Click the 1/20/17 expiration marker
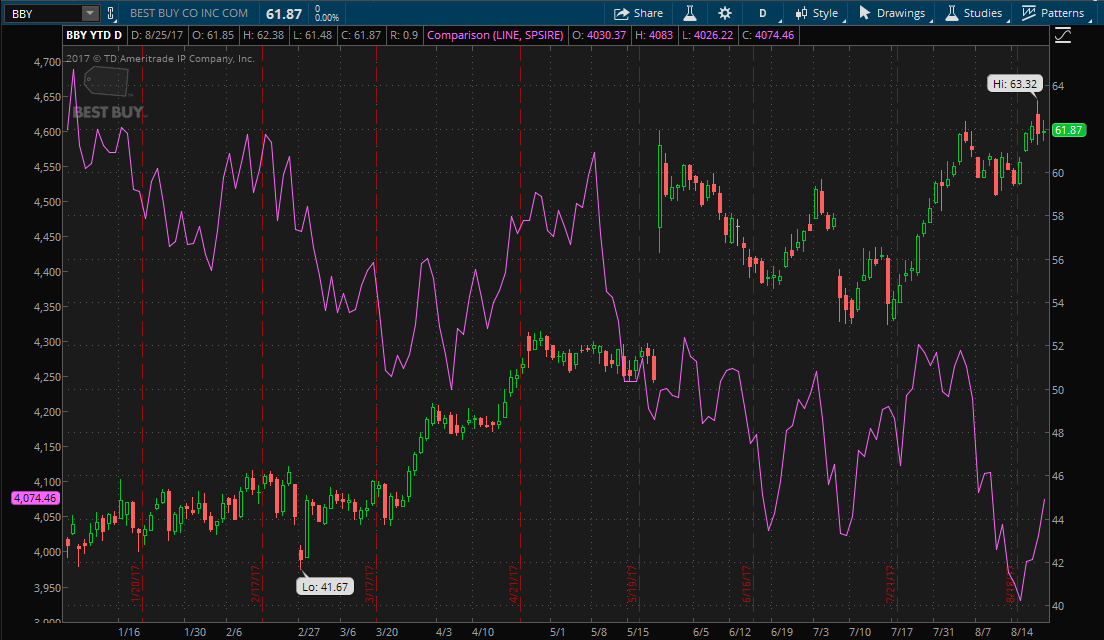The image size is (1104, 640). click(x=136, y=584)
